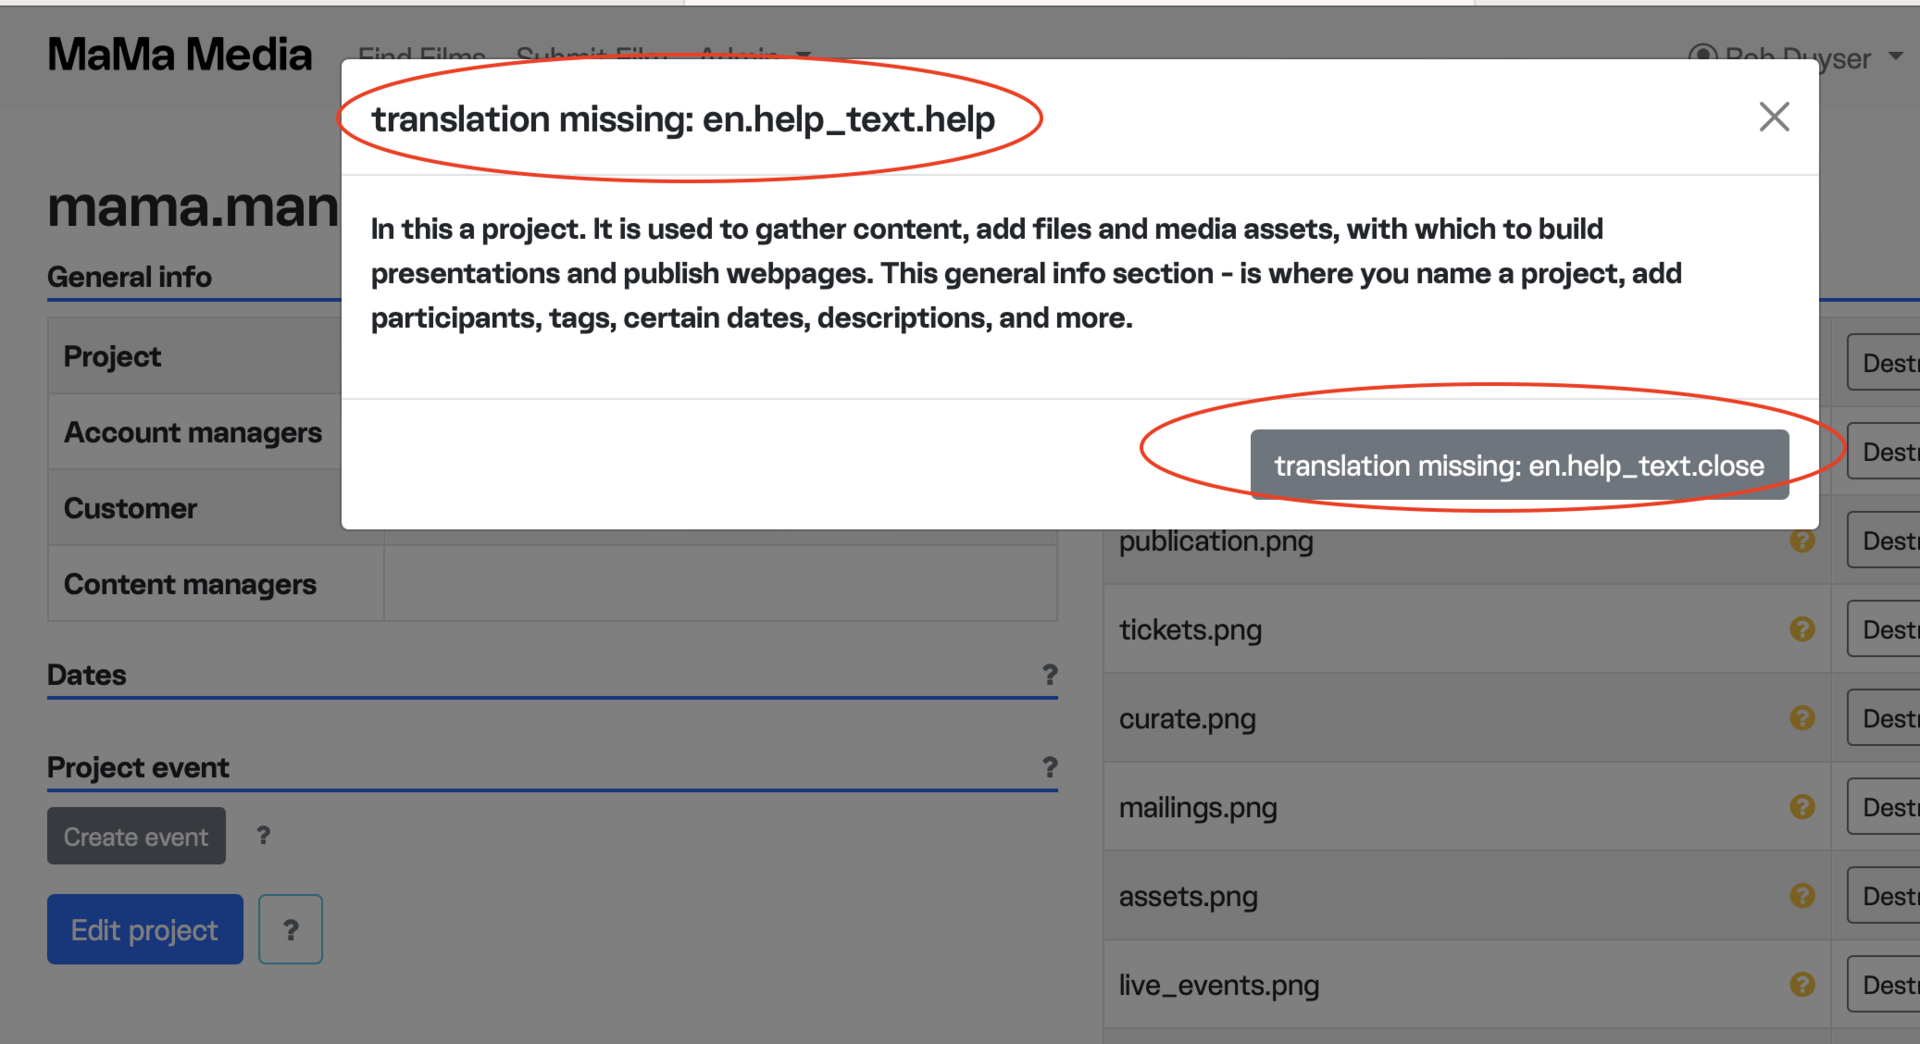Click the 'translation missing: en.help_text.close' button
The height and width of the screenshot is (1044, 1920).
click(x=1518, y=465)
